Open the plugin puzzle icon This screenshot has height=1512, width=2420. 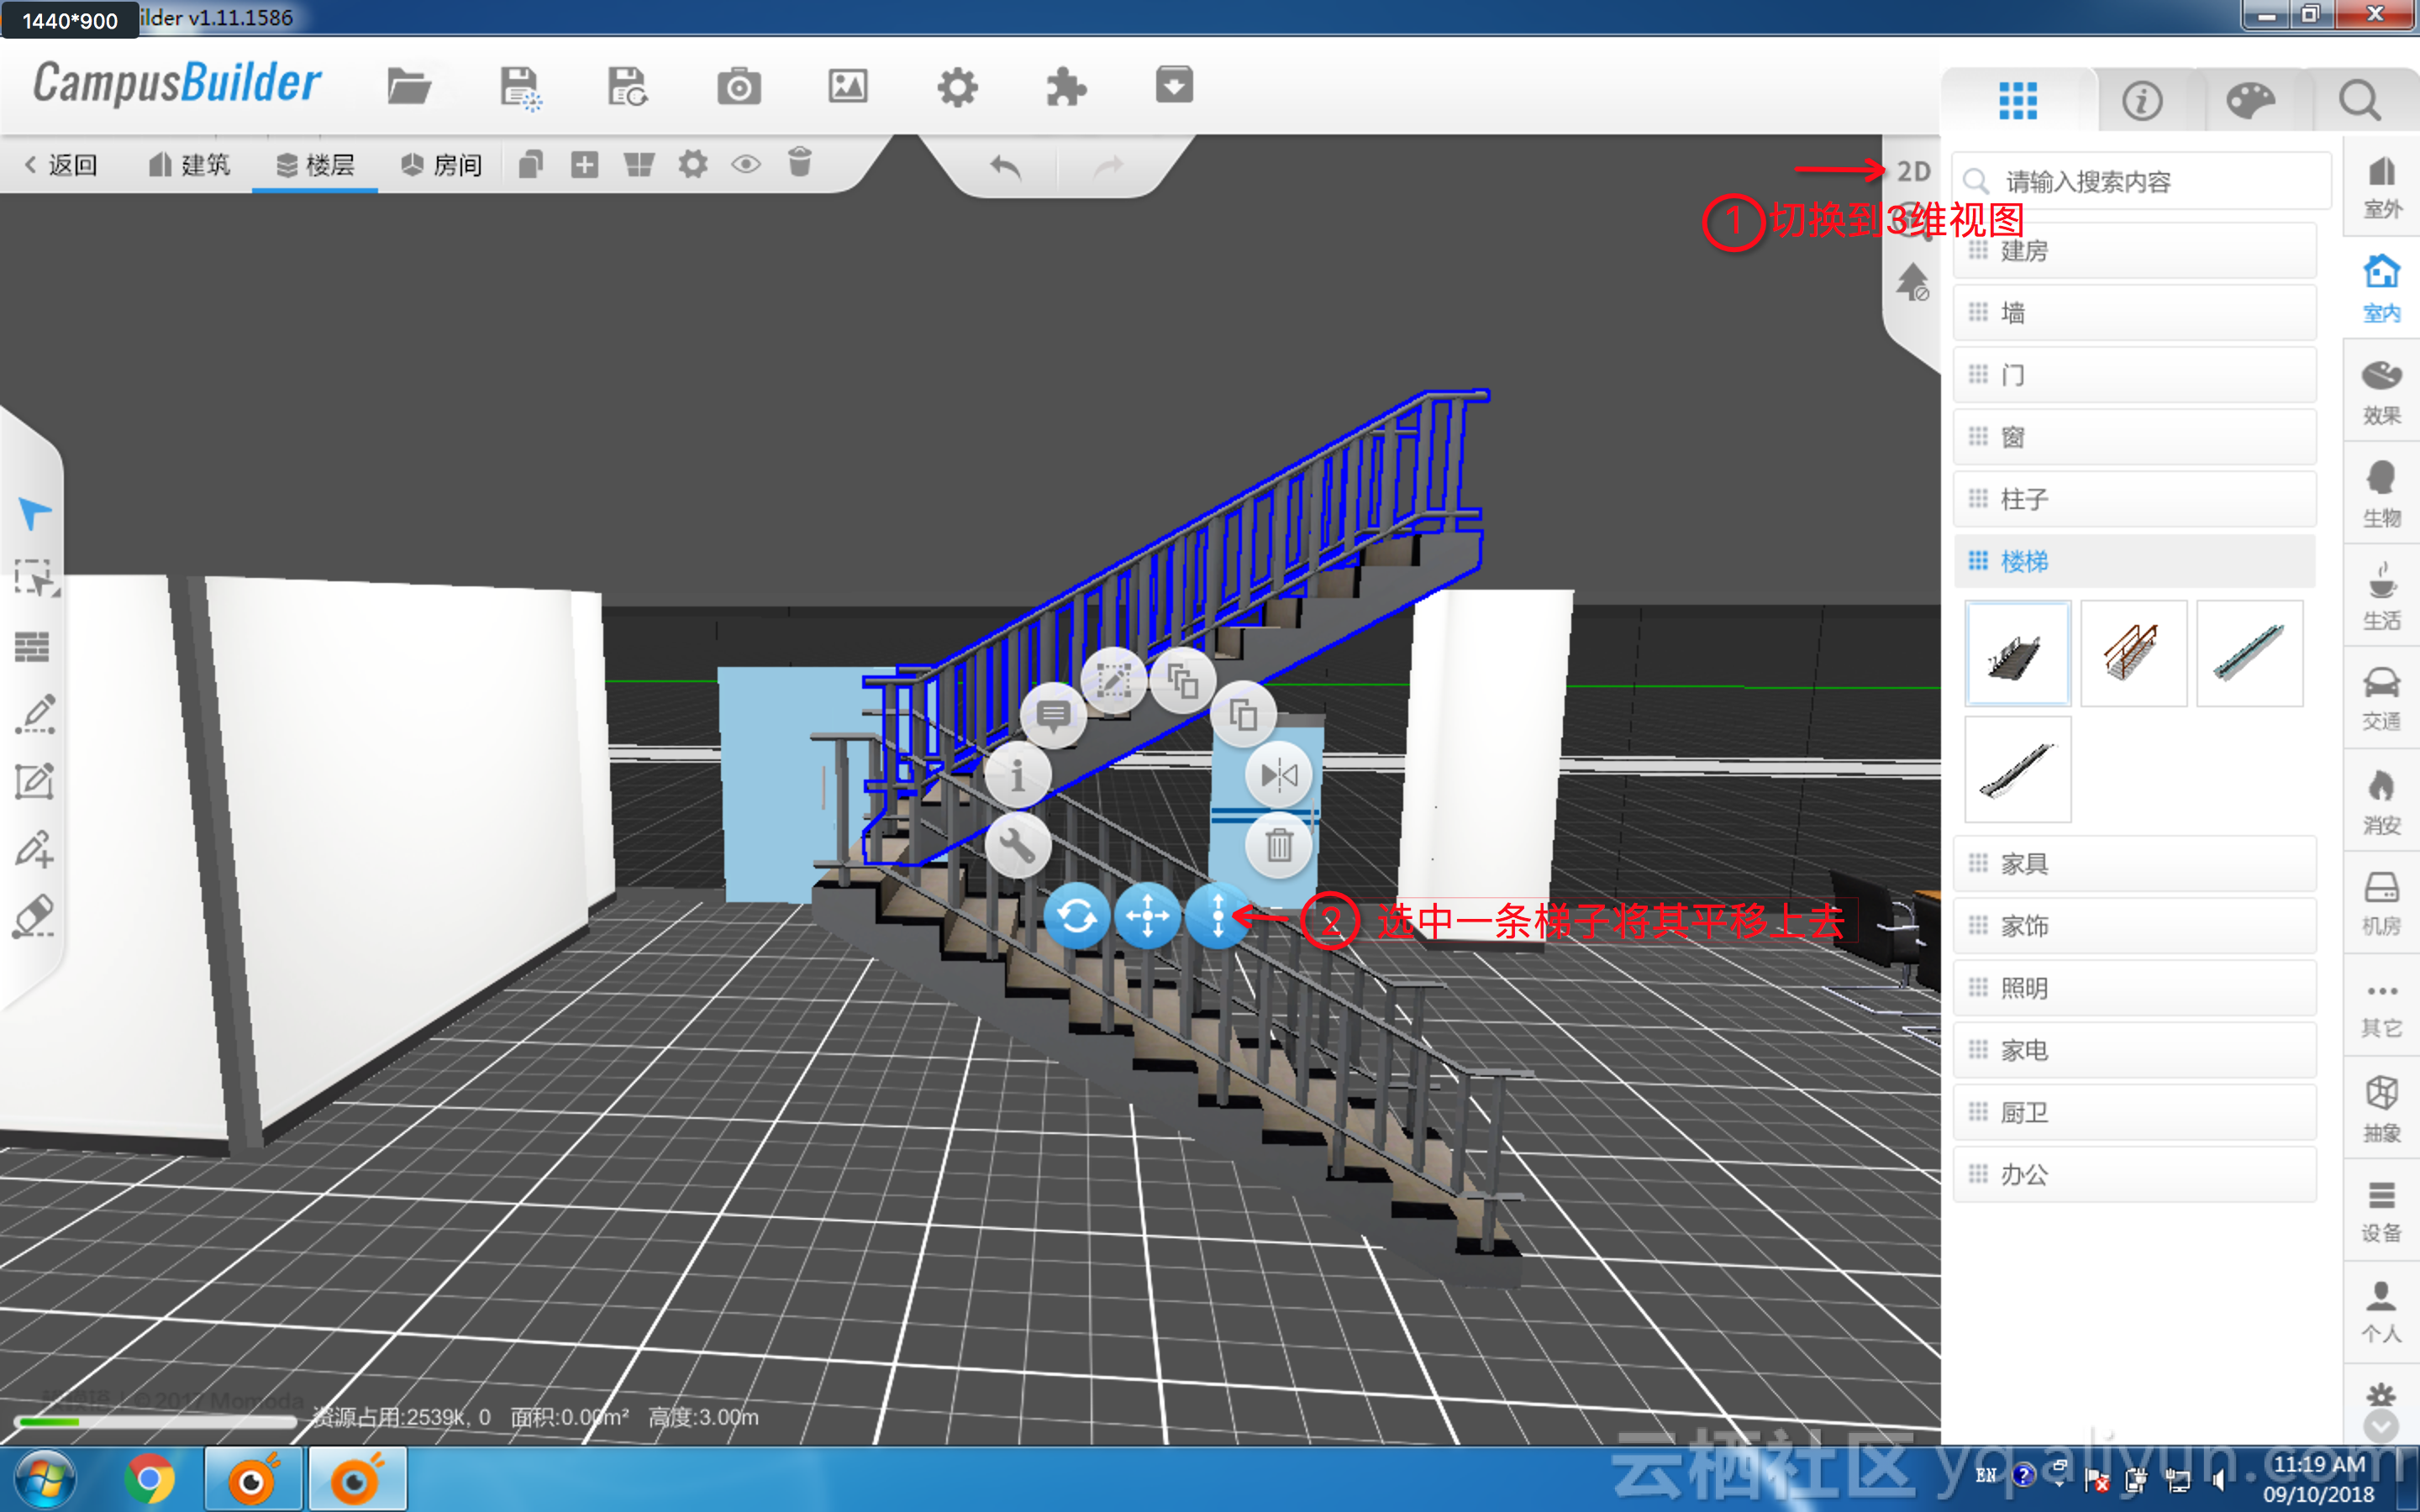[1066, 87]
